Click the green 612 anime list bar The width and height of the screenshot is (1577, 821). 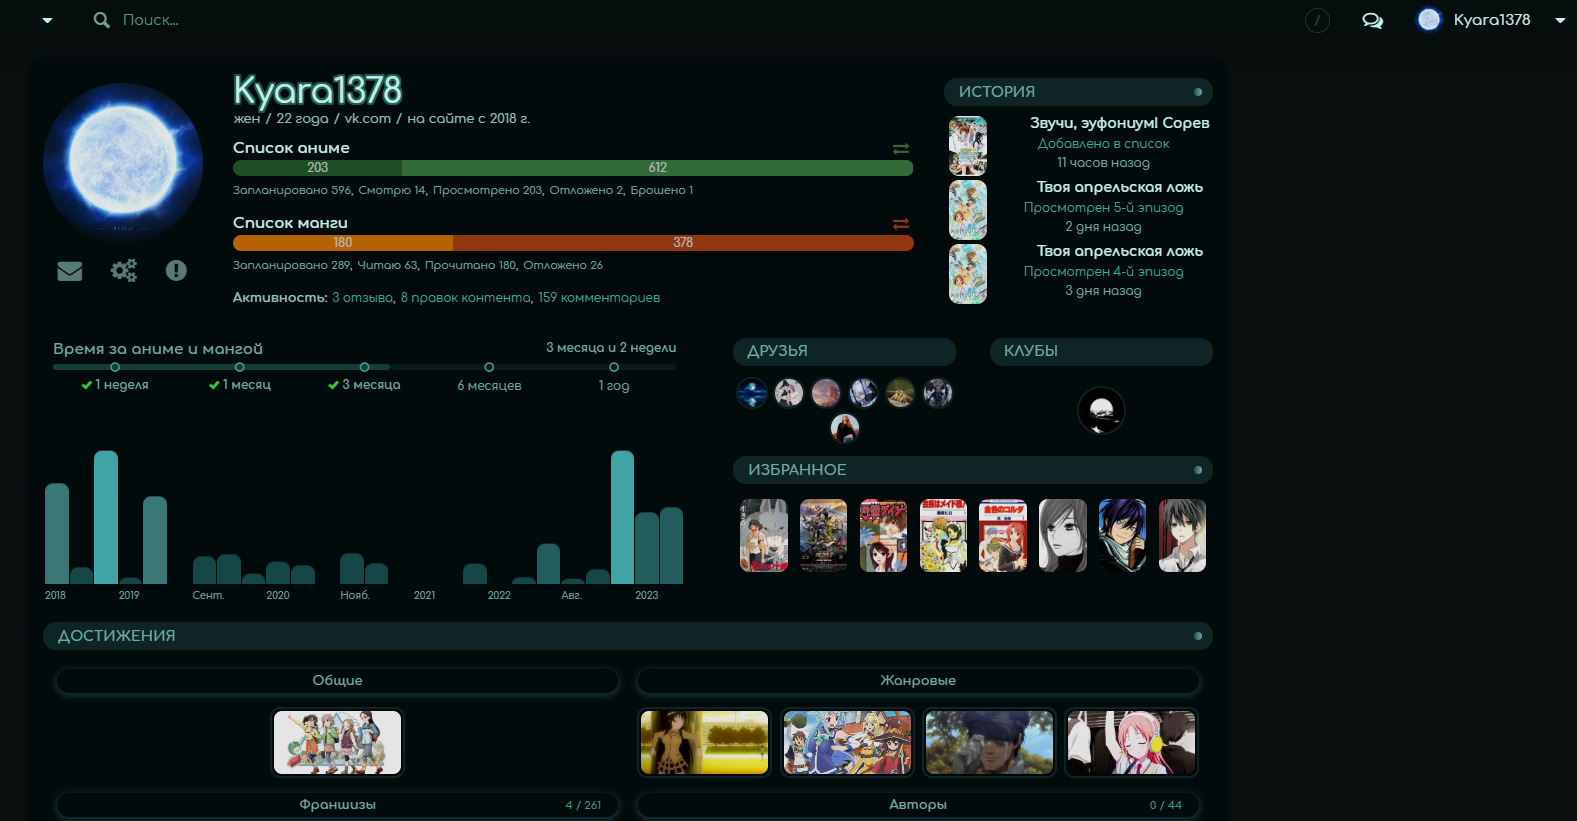[x=657, y=168]
